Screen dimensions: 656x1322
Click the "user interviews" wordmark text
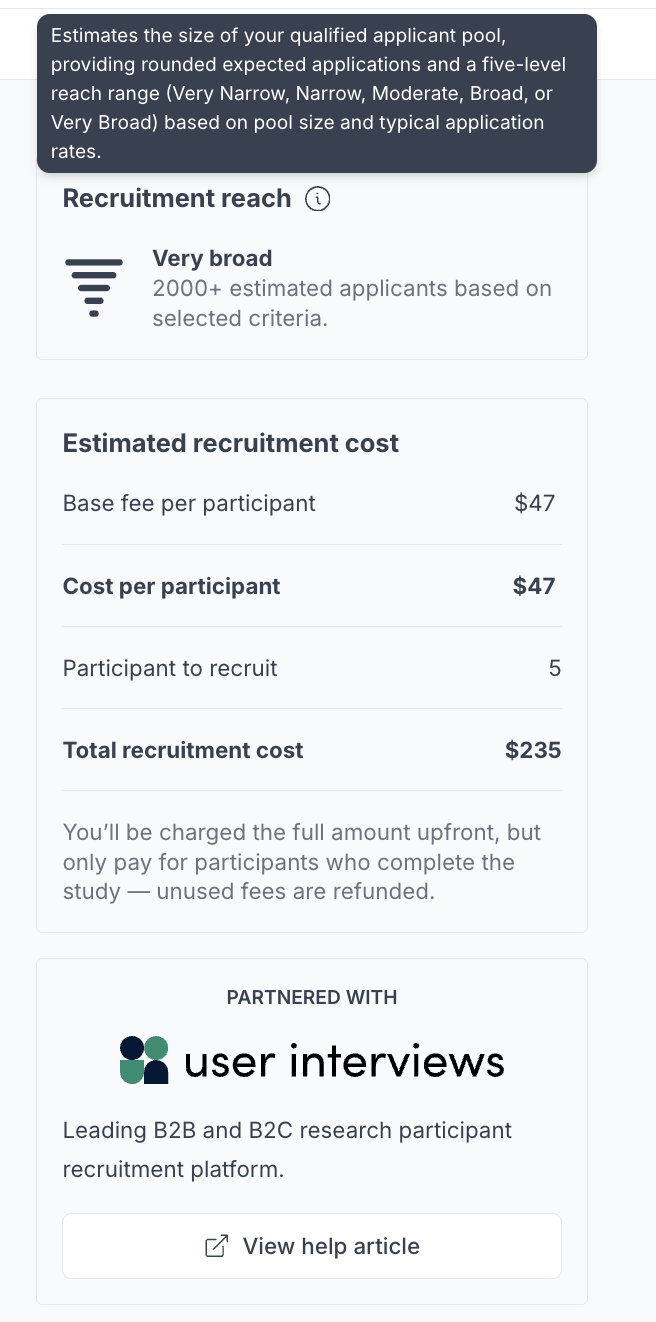tap(344, 1060)
